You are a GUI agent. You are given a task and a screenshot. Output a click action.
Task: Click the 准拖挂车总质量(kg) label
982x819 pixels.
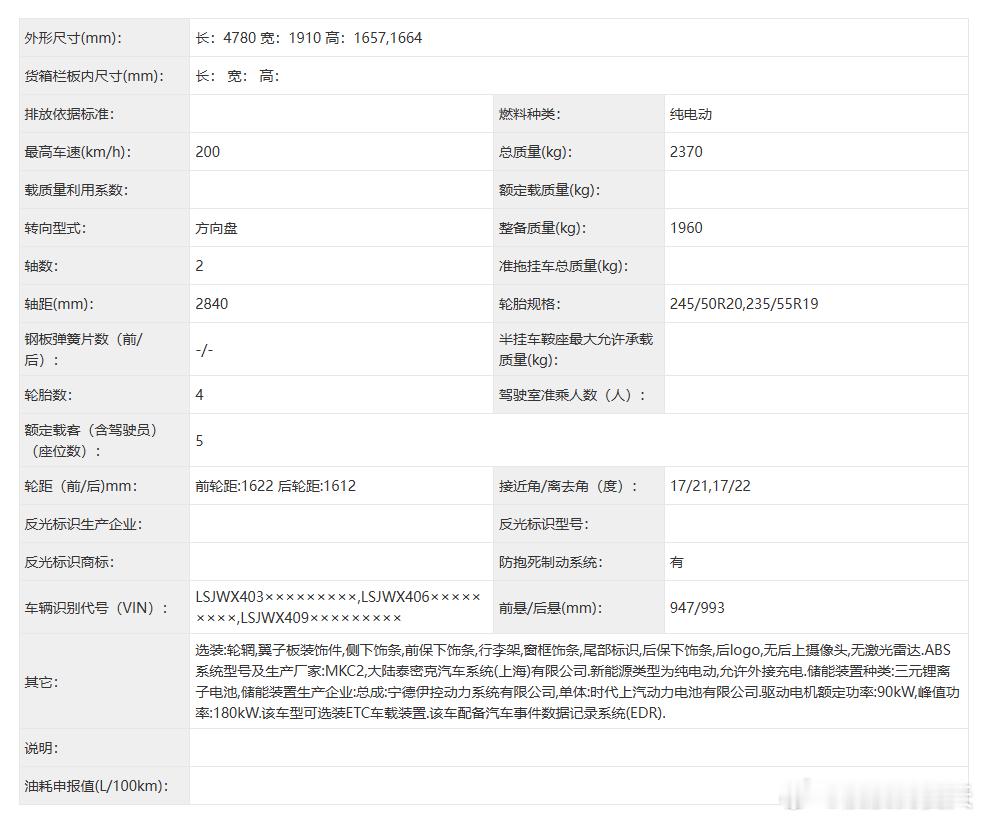tap(564, 266)
